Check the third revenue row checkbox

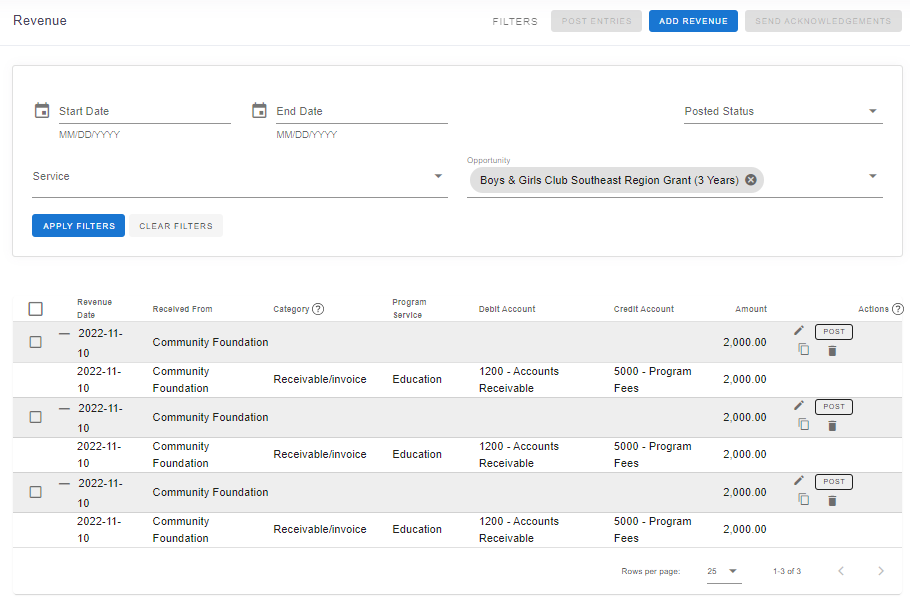tap(35, 492)
